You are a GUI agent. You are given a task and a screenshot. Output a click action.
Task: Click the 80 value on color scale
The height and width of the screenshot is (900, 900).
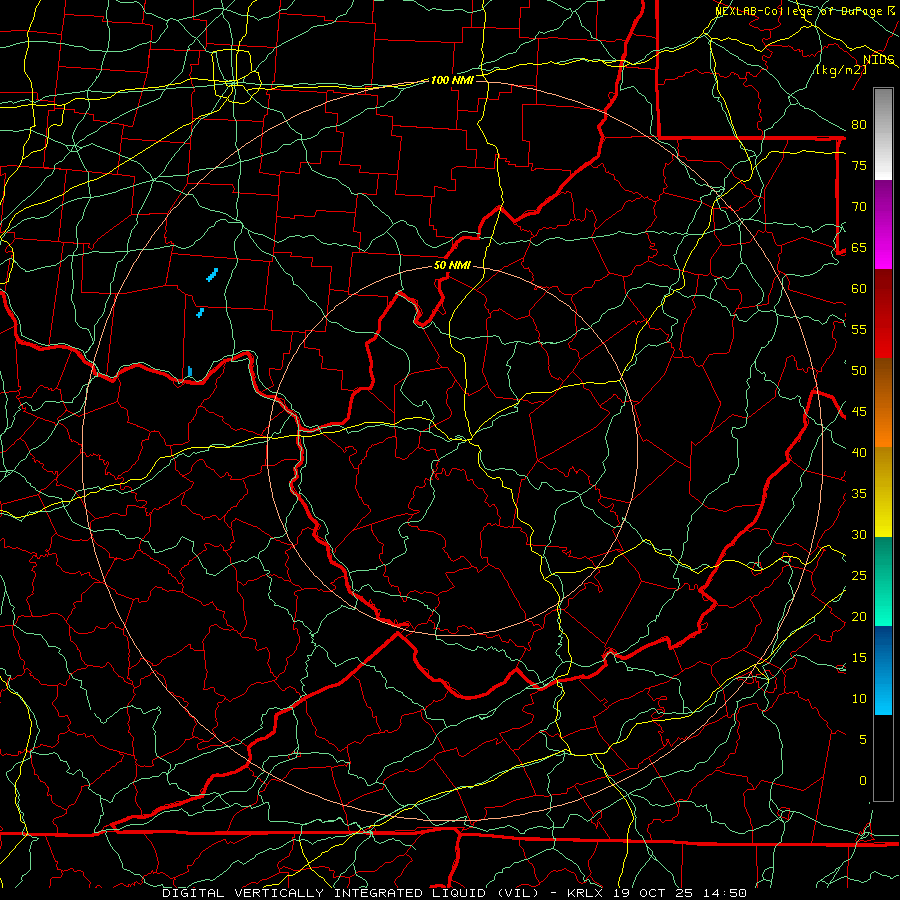[x=859, y=125]
